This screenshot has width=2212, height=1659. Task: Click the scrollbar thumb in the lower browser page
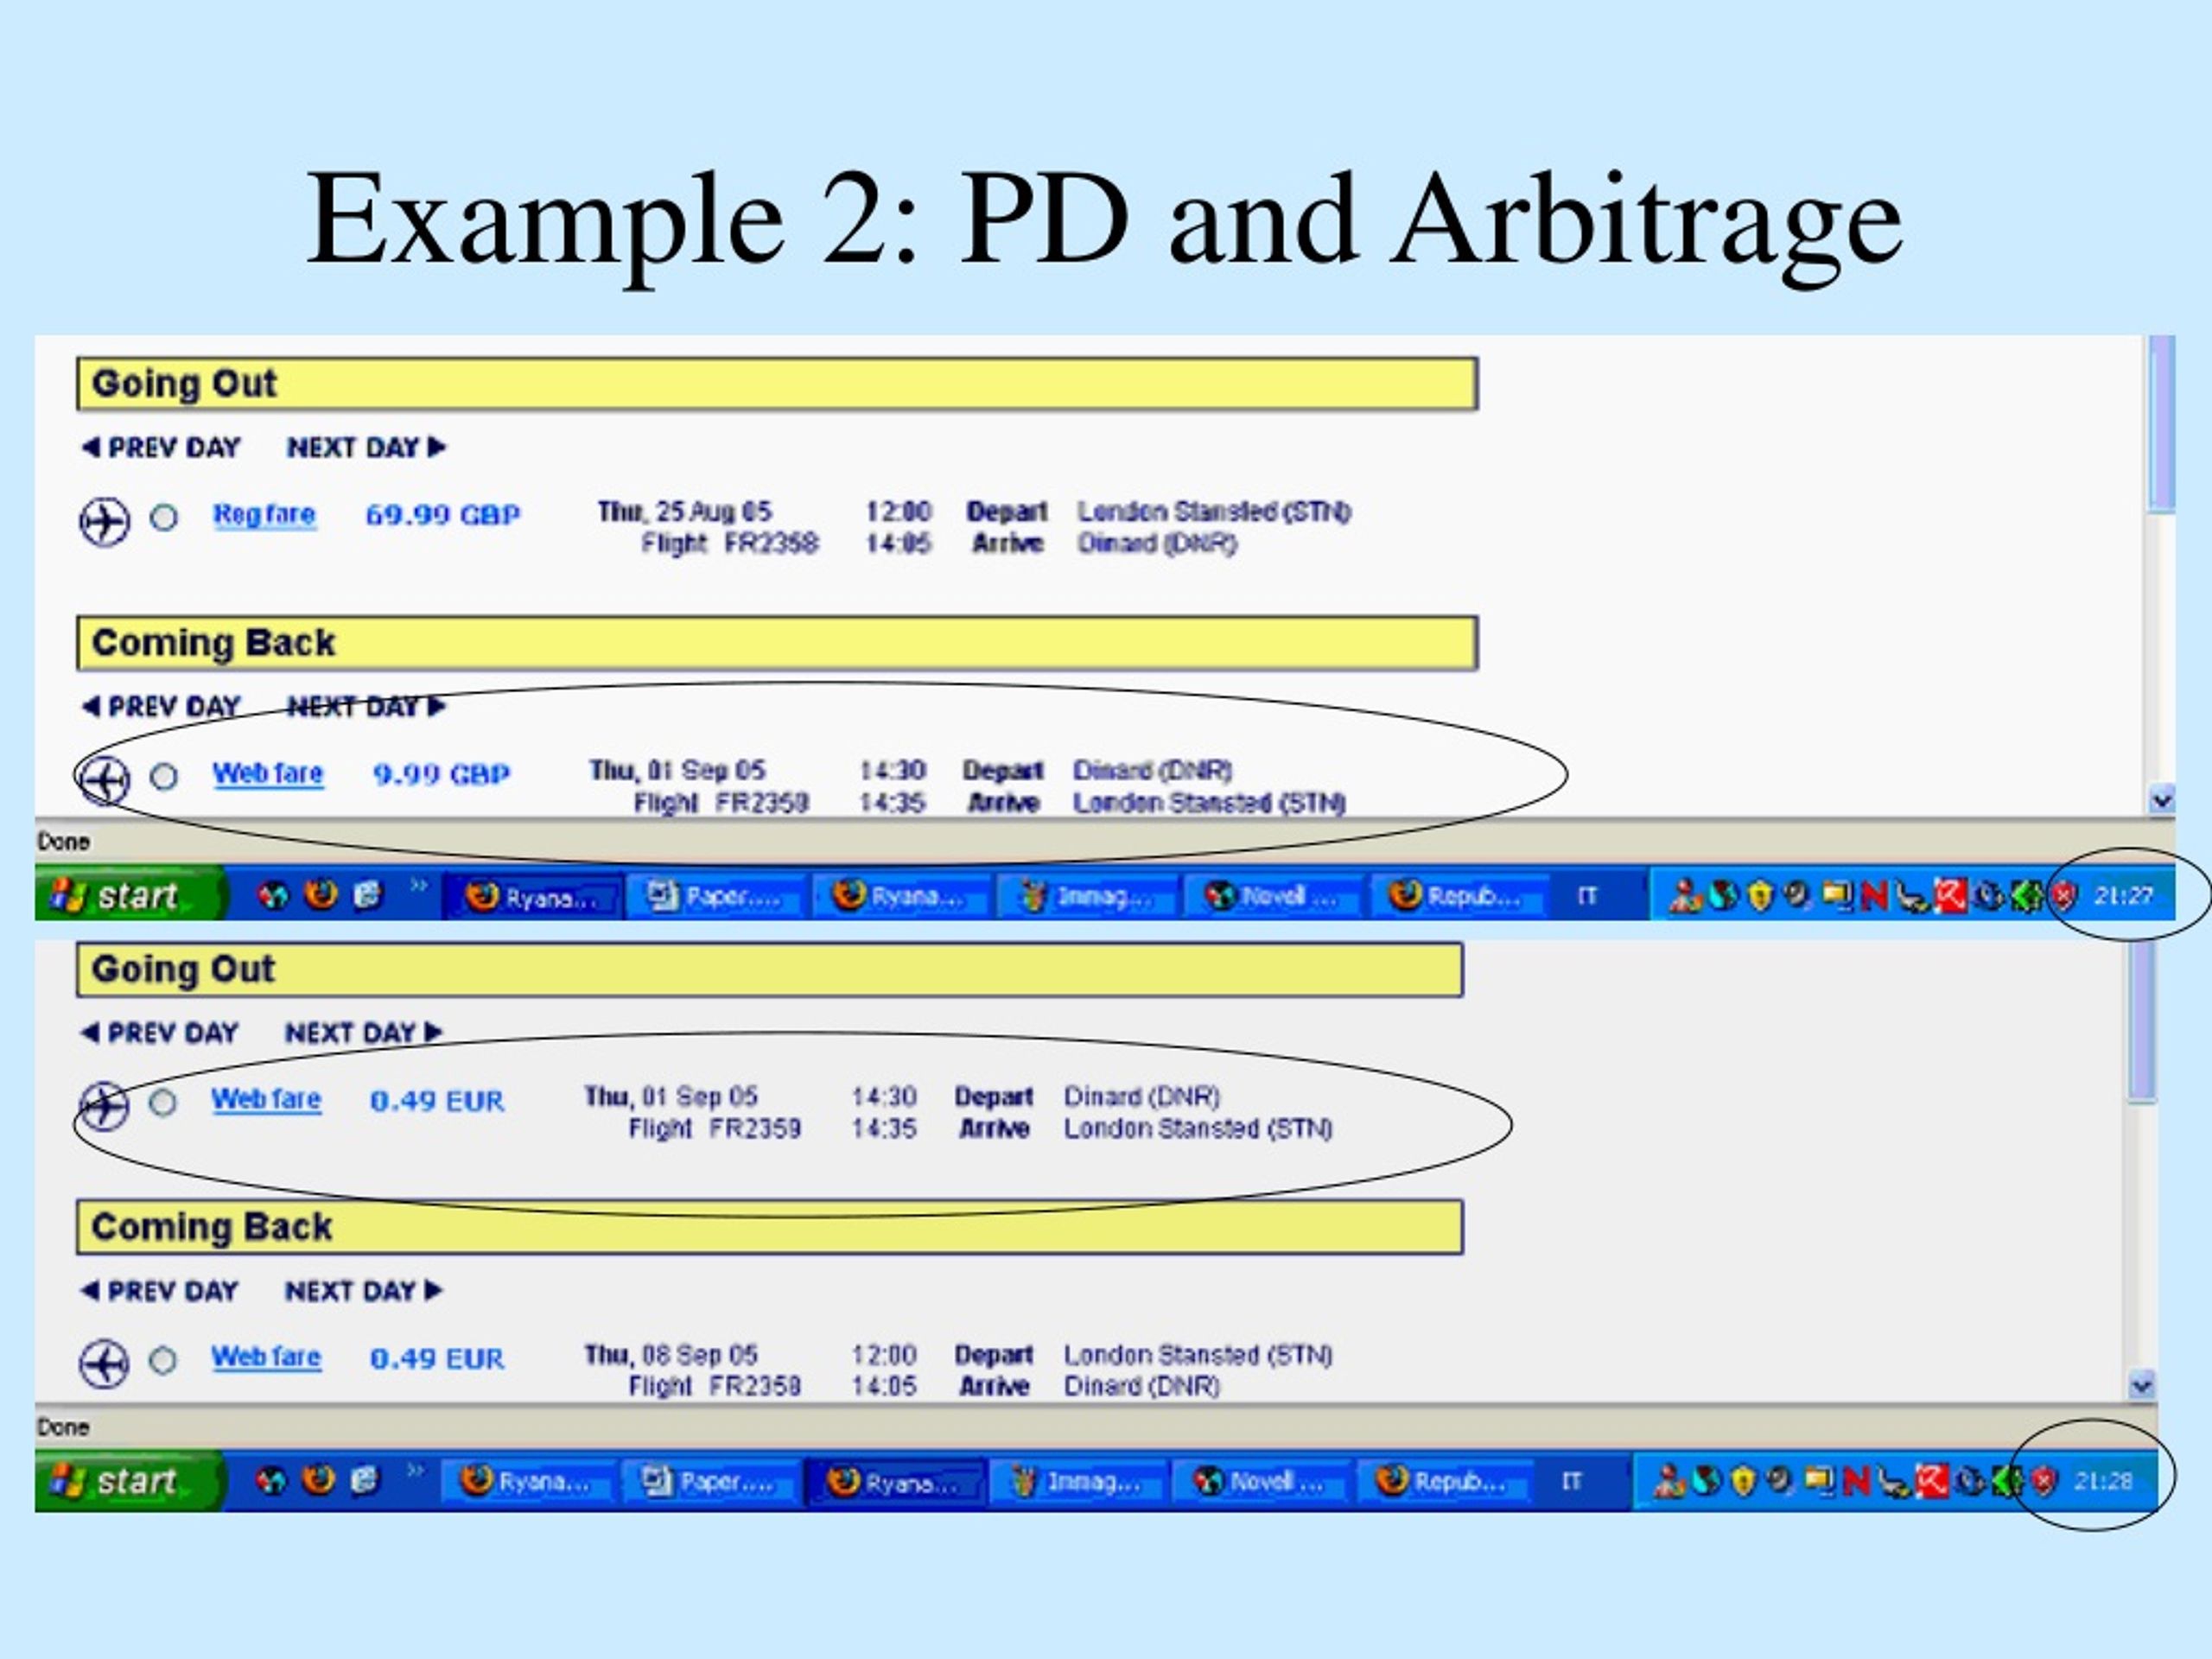(x=2142, y=1022)
